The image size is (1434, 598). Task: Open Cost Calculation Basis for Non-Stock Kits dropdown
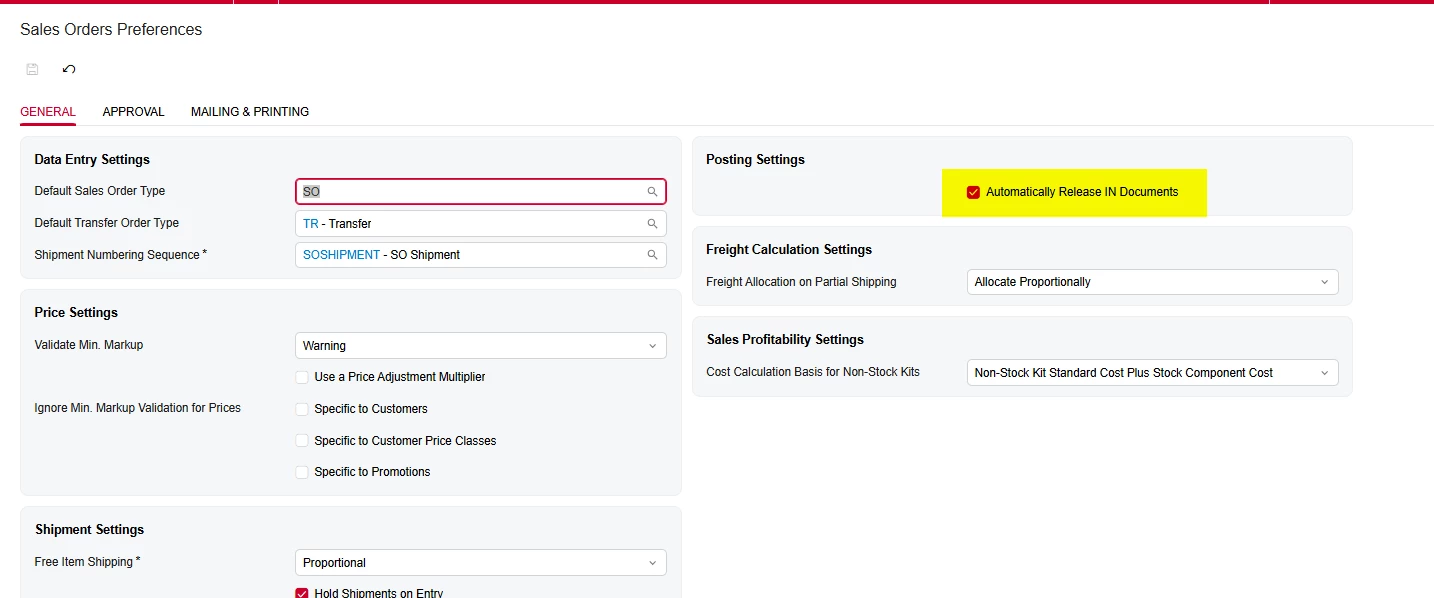click(x=1153, y=373)
